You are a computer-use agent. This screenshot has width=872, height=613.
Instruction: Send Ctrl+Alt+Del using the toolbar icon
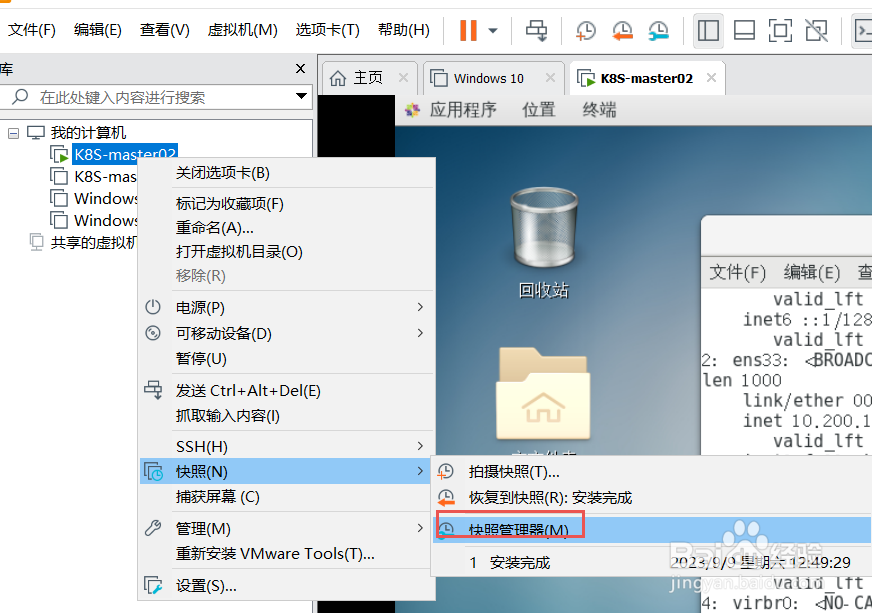tap(536, 31)
